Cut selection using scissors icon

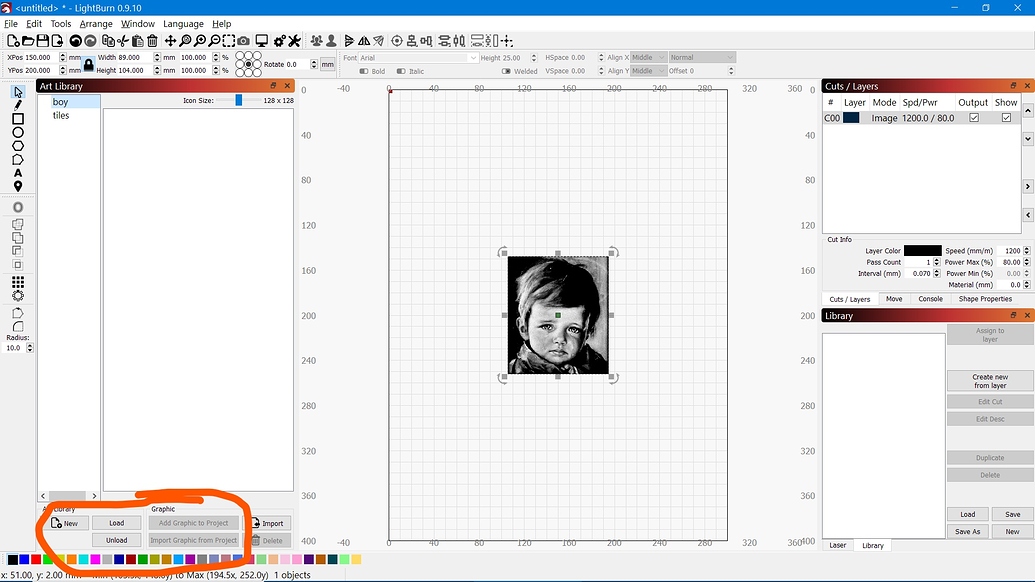[x=123, y=41]
